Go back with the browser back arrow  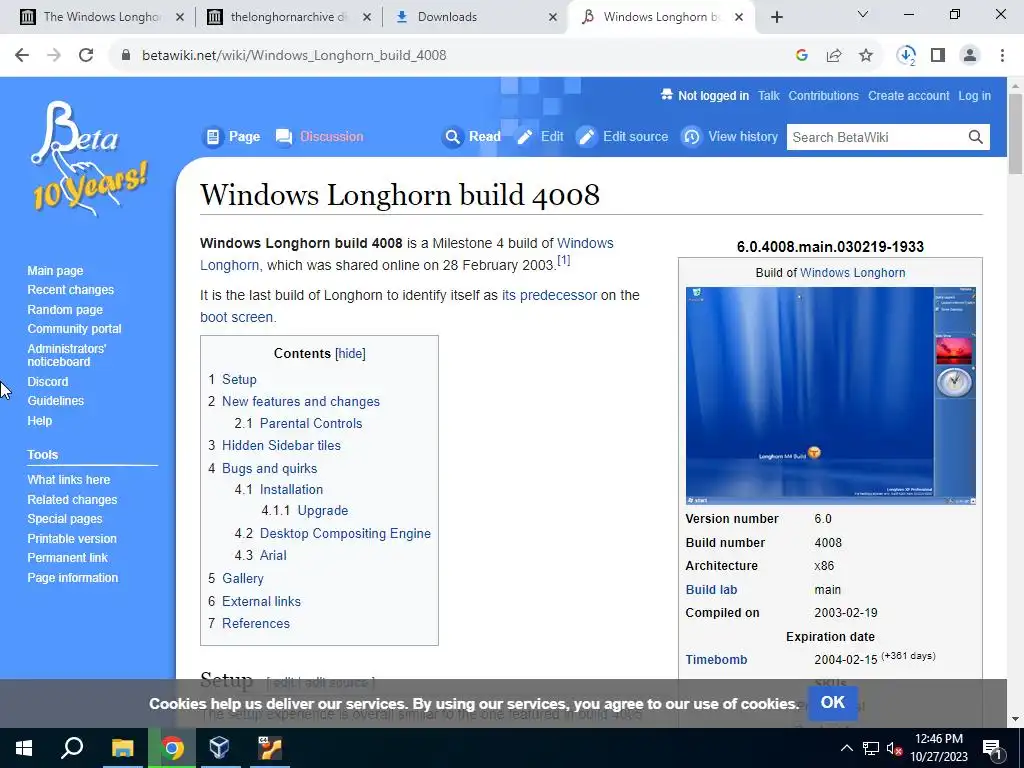click(22, 56)
